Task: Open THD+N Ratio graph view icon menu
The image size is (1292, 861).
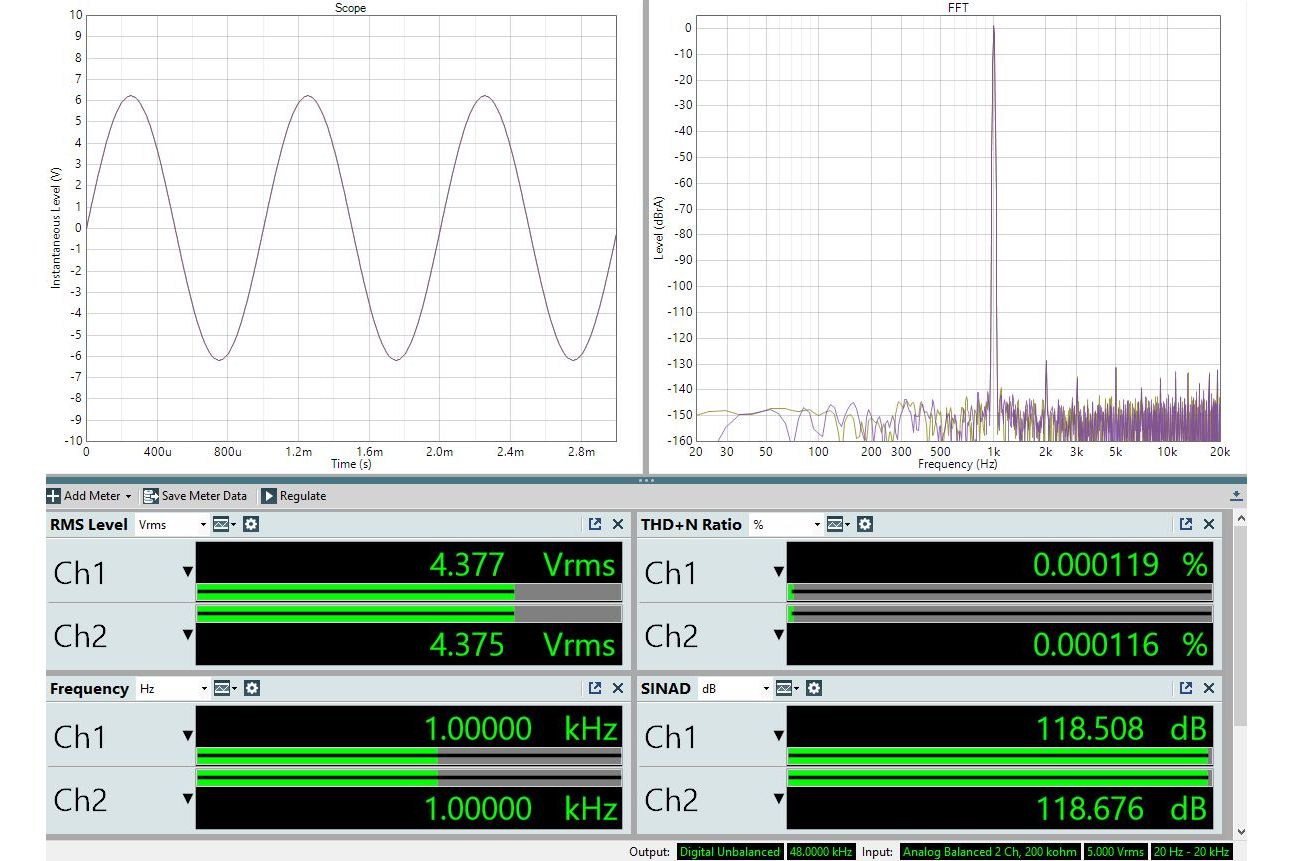Action: click(838, 524)
